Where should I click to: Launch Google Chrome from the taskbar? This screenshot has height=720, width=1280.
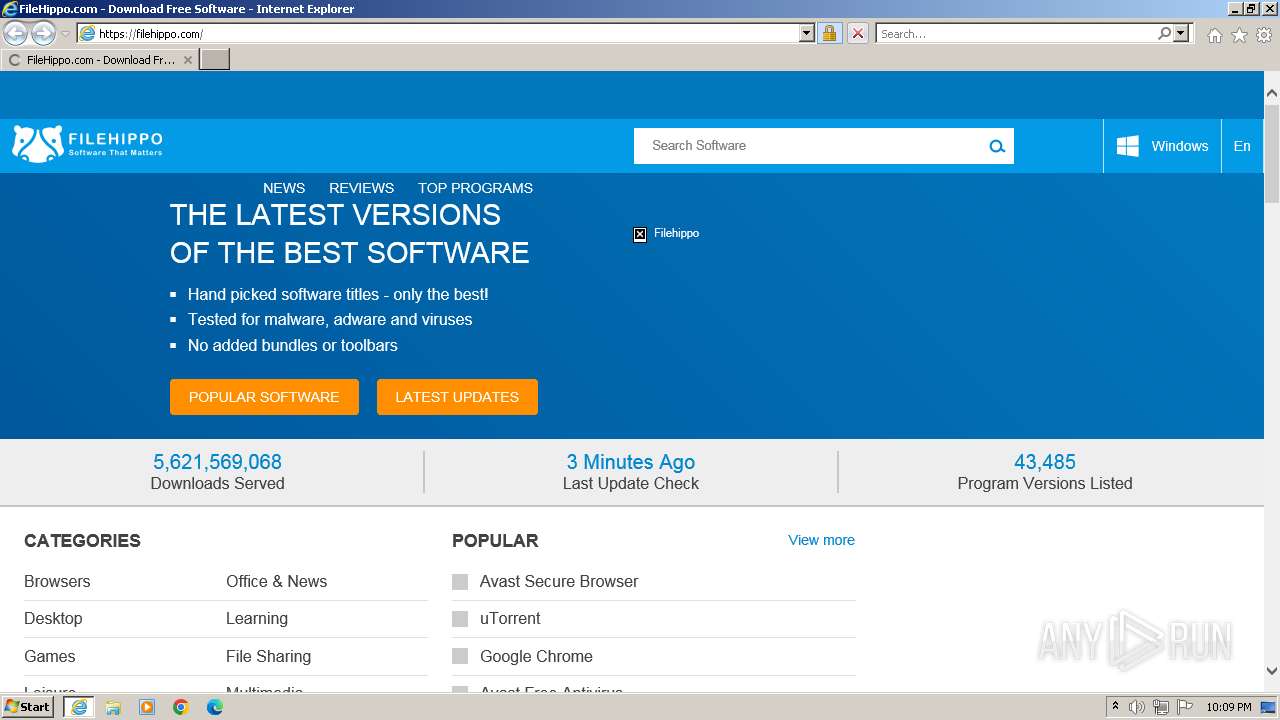coord(181,707)
